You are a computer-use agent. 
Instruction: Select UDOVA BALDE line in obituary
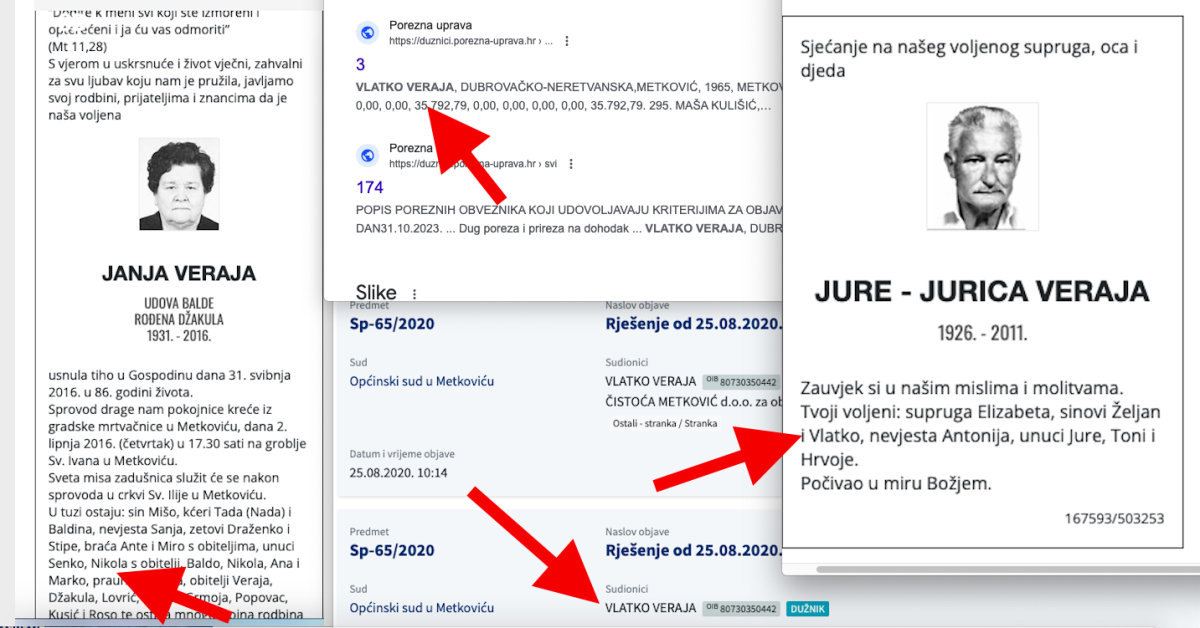coord(179,303)
